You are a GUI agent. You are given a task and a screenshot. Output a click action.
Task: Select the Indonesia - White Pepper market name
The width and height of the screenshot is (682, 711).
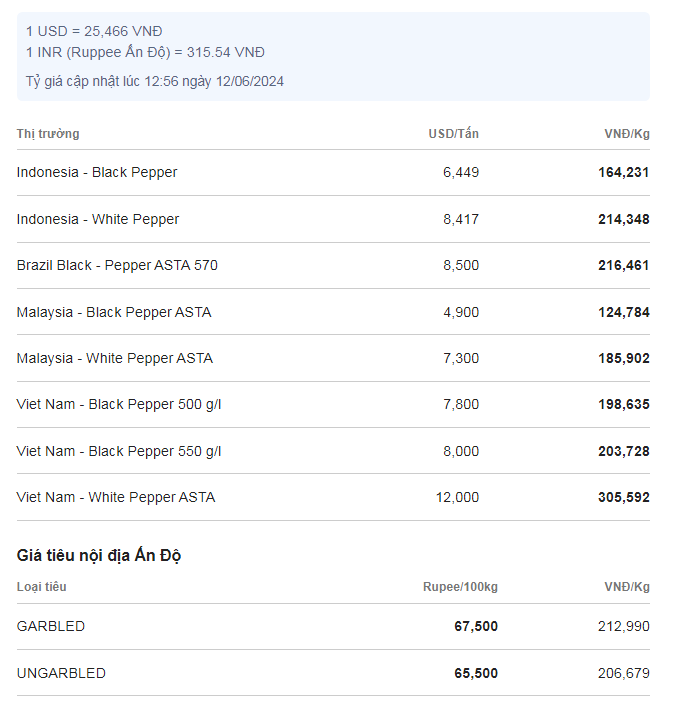point(98,219)
